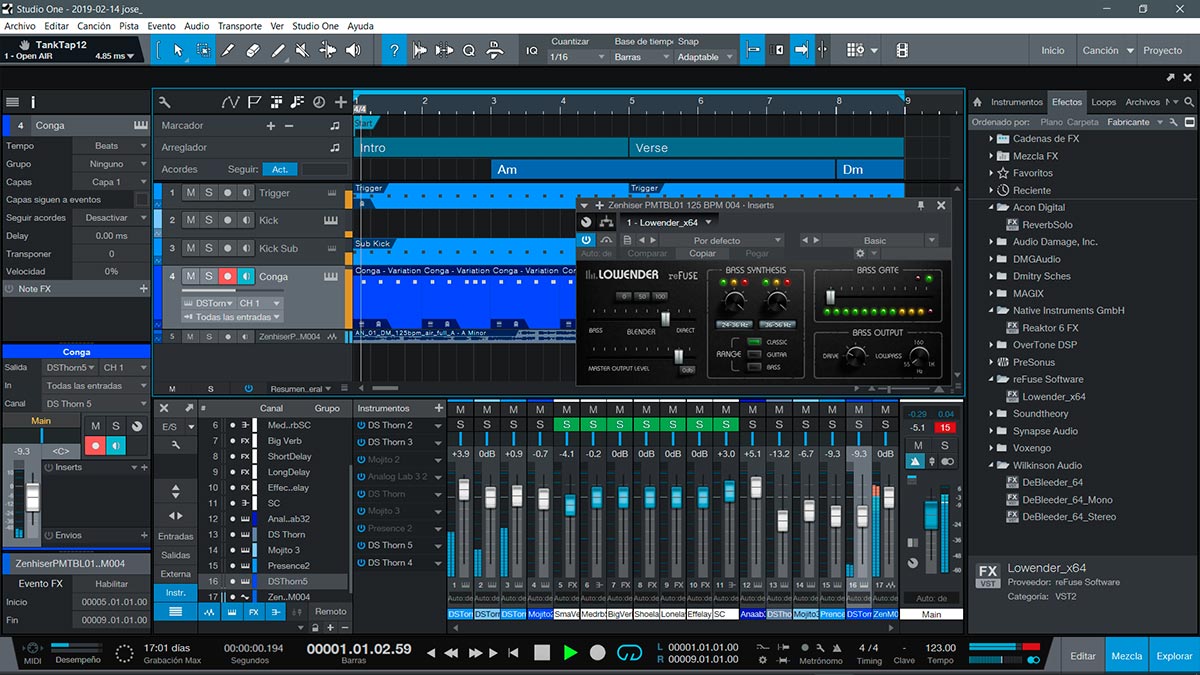The width and height of the screenshot is (1200, 675).
Task: Open the Proyecto page
Action: [1163, 50]
